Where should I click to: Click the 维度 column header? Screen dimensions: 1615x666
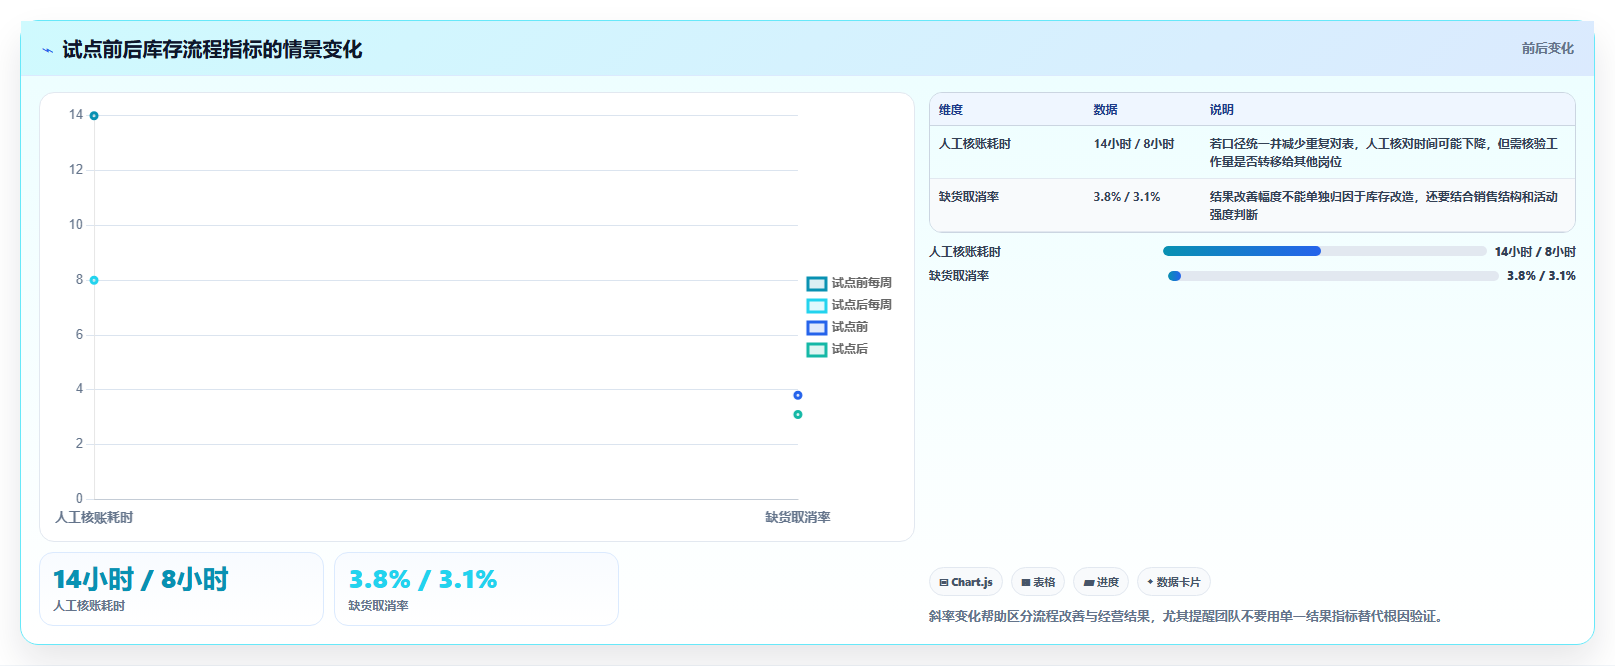(951, 110)
